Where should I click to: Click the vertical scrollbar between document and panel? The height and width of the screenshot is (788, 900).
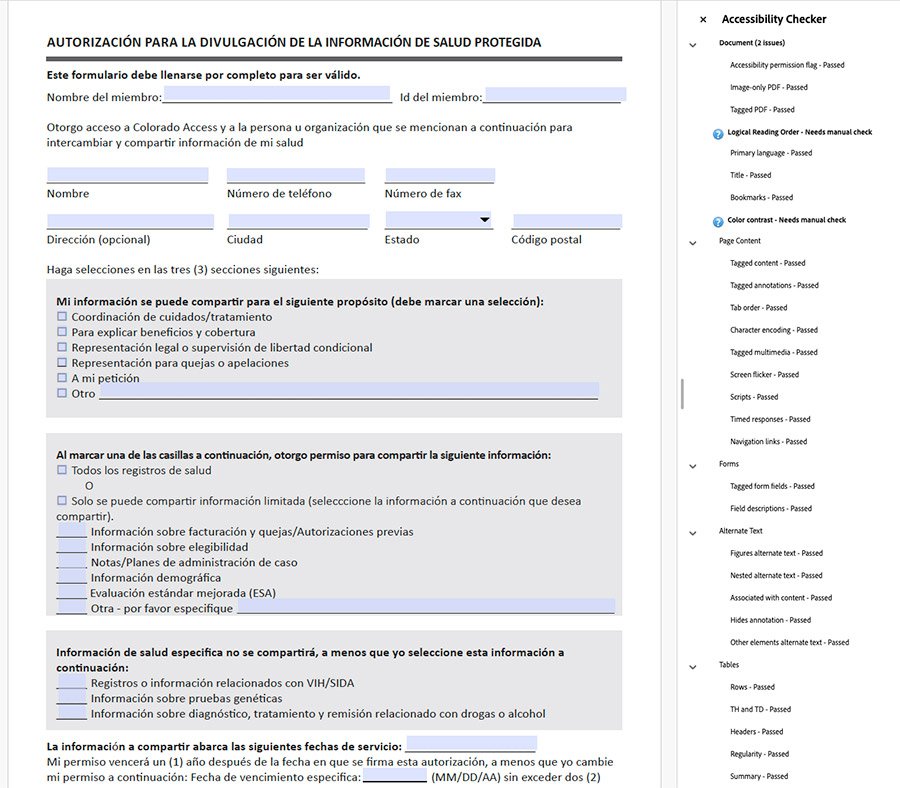[682, 393]
